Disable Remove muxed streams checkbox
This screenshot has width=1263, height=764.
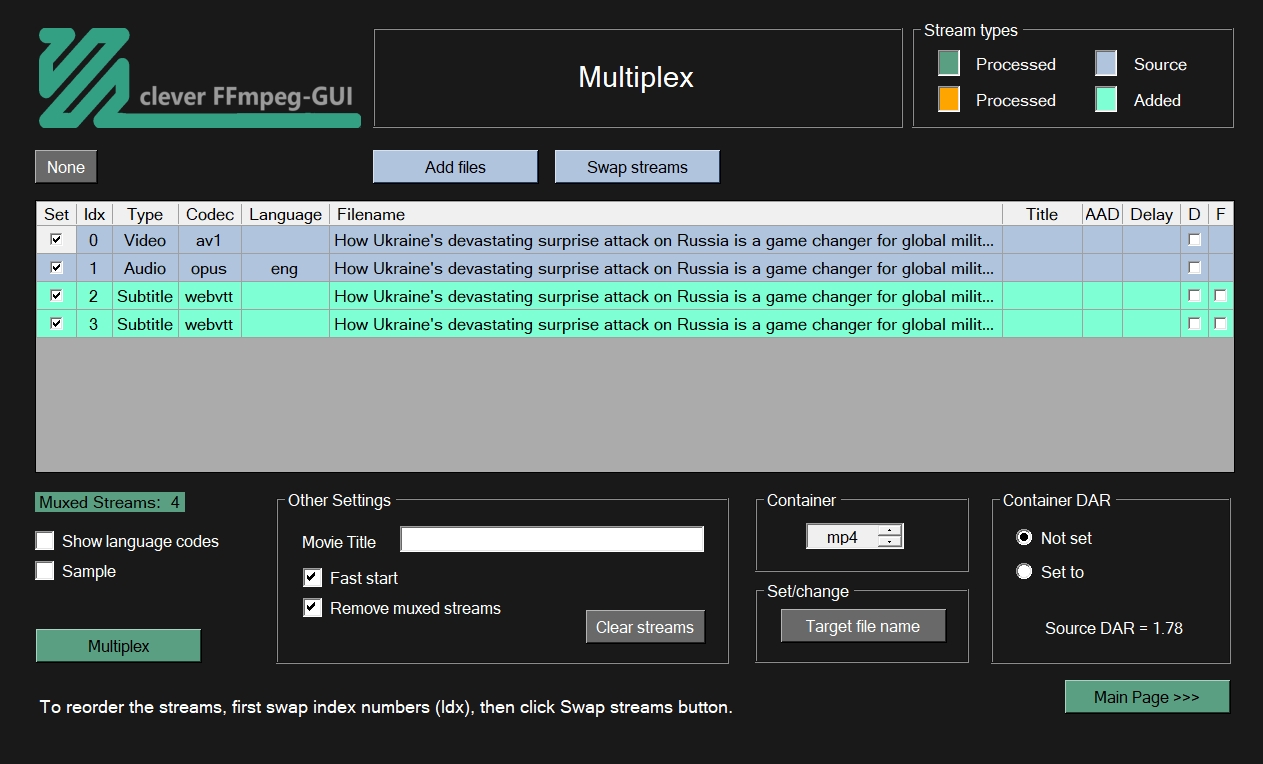(x=313, y=608)
